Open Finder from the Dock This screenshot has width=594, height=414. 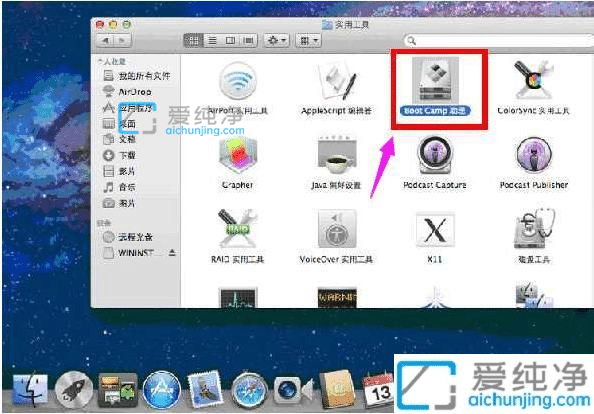pos(31,391)
